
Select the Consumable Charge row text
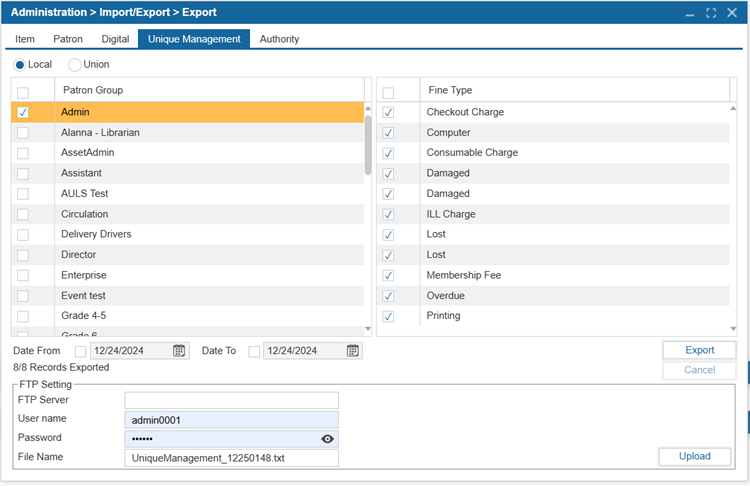[472, 152]
